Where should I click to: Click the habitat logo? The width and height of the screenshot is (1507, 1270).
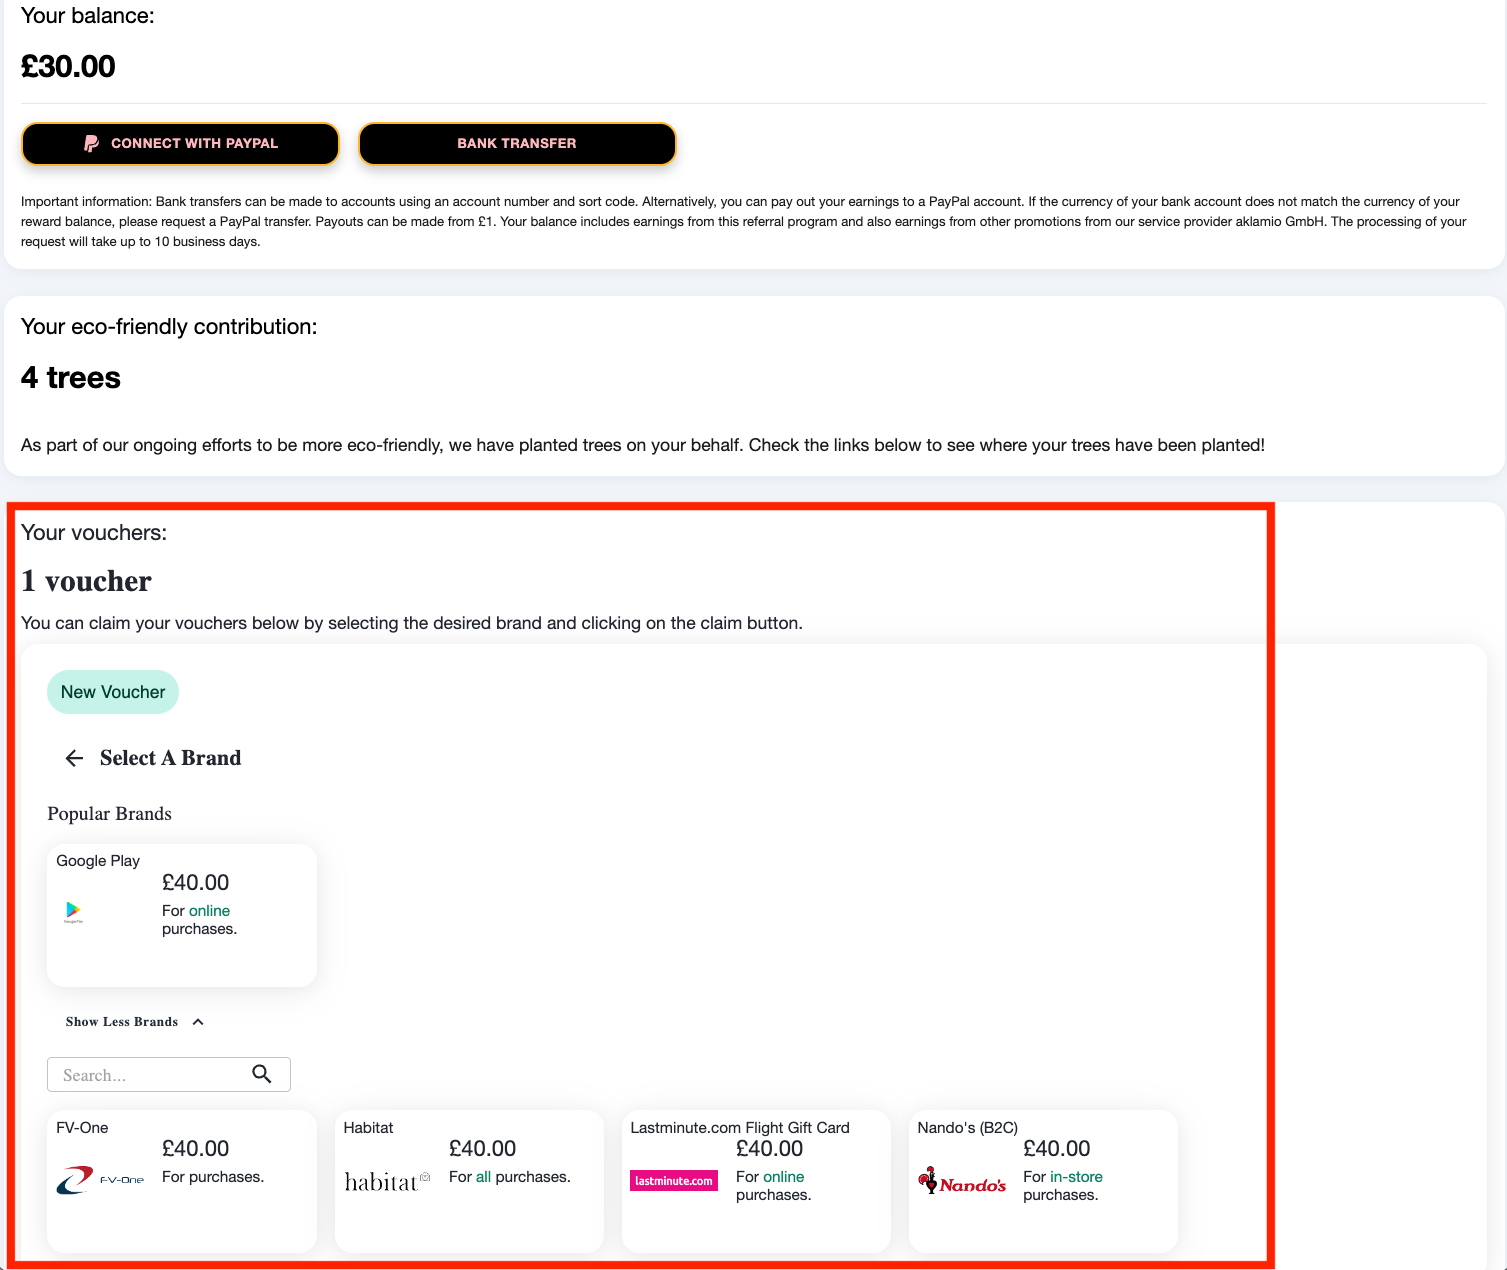pyautogui.click(x=387, y=1182)
